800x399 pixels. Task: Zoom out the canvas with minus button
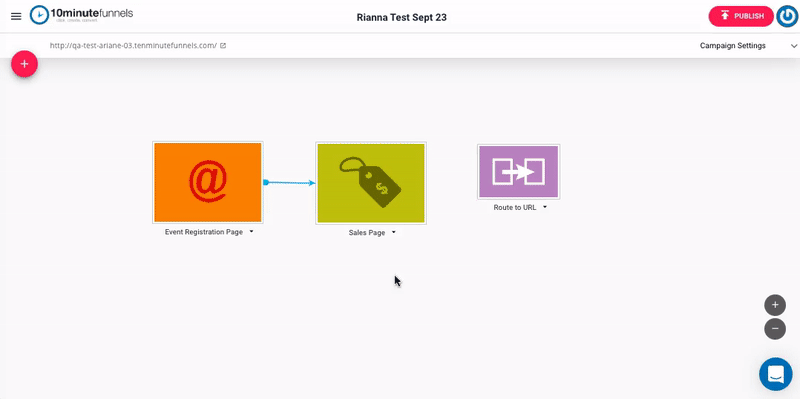coord(775,329)
